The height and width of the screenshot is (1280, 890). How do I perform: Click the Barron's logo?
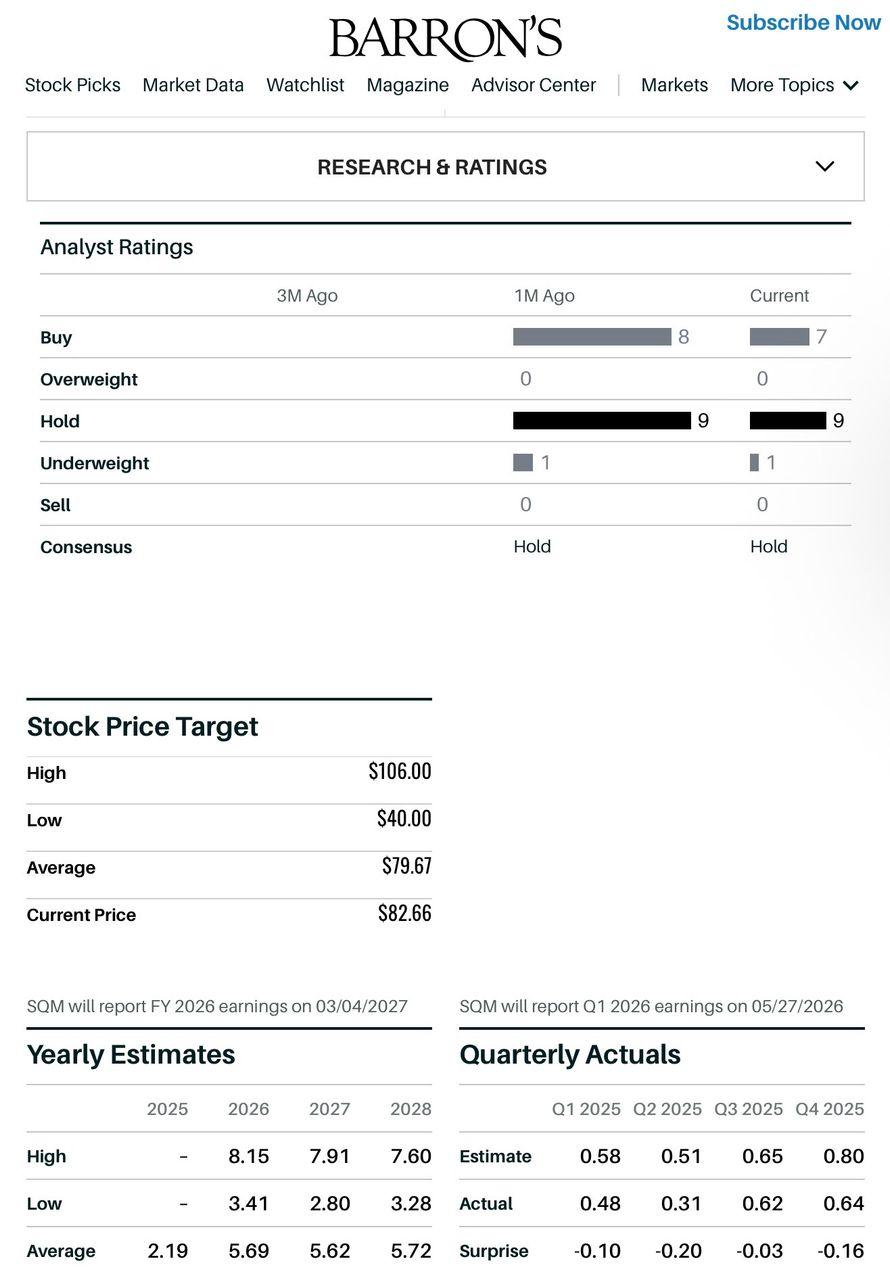(x=445, y=39)
